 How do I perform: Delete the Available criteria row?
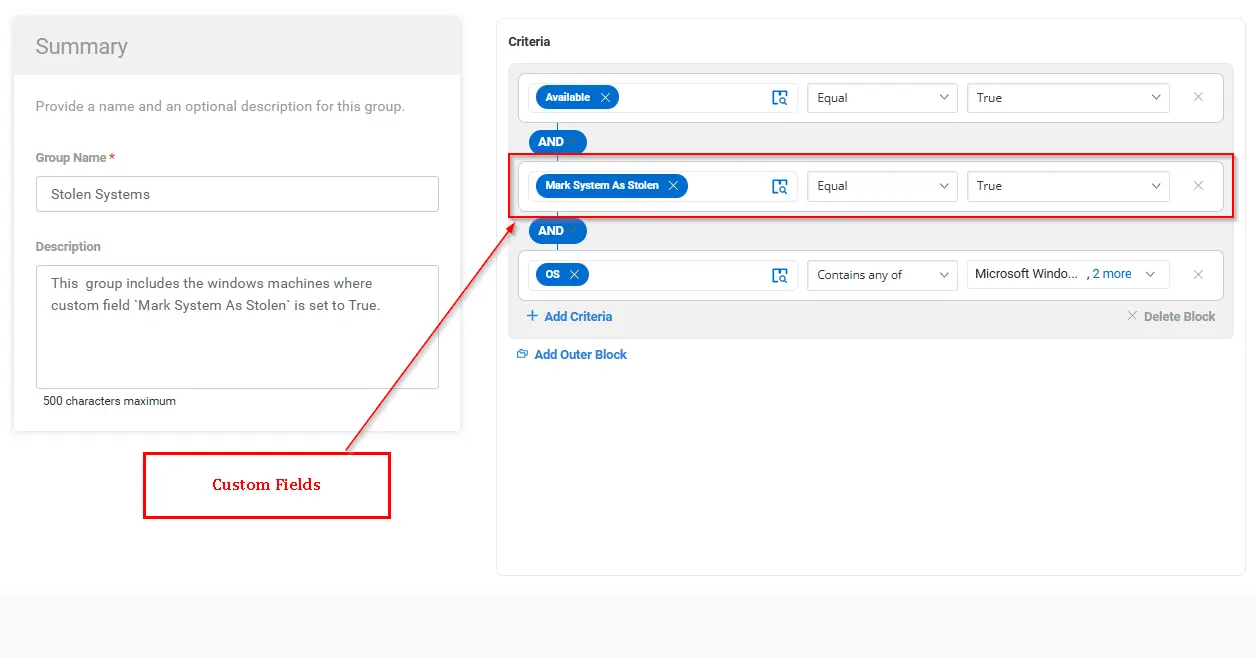pyautogui.click(x=1198, y=97)
